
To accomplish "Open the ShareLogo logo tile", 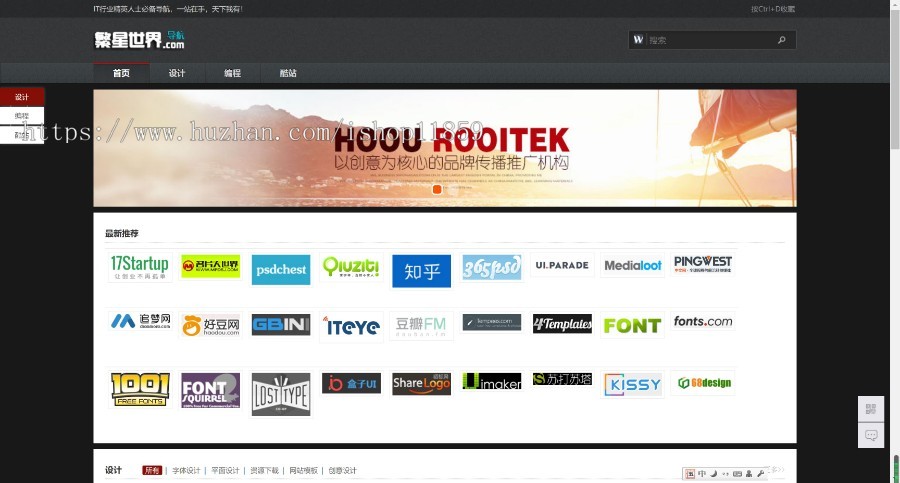I will [x=421, y=384].
